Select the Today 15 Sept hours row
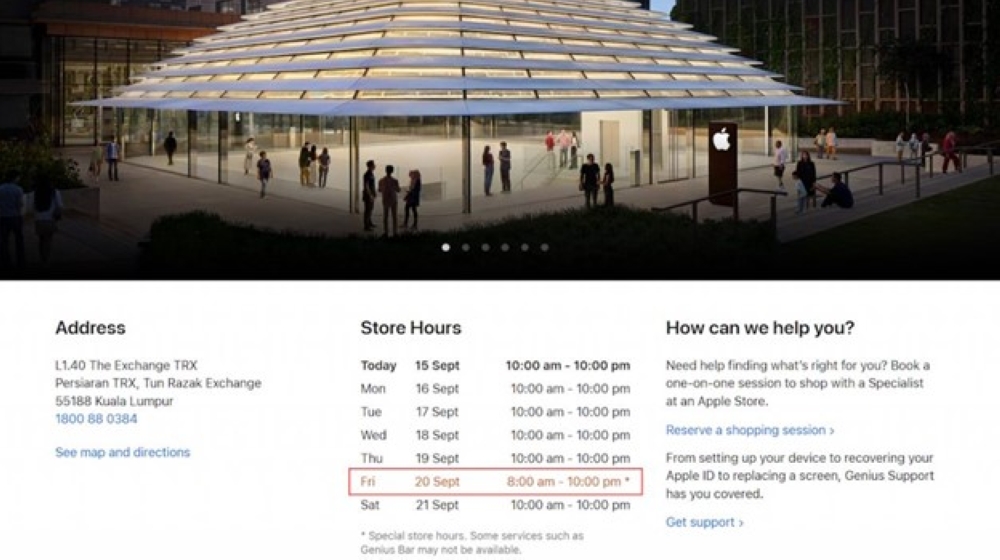This screenshot has height=560, width=1000. [495, 366]
